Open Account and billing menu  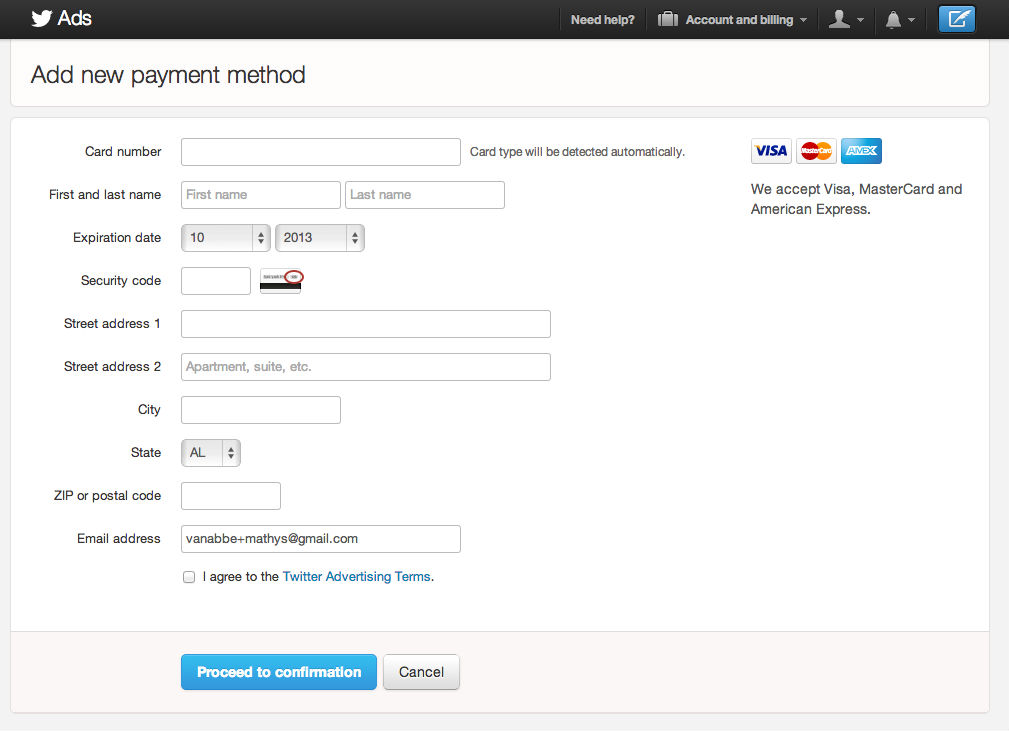(x=733, y=19)
